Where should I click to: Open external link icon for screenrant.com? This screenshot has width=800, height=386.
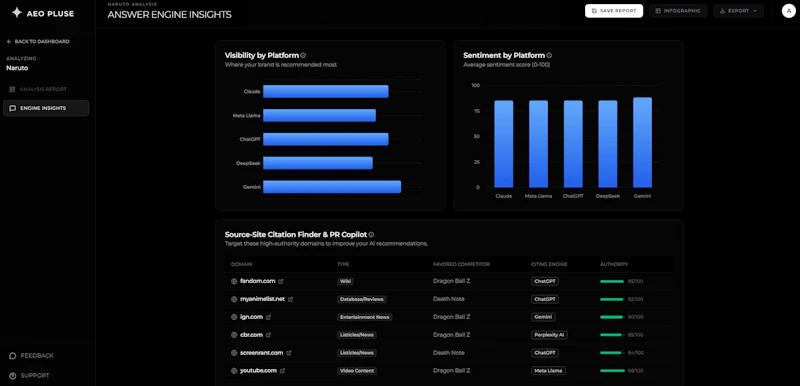point(289,353)
